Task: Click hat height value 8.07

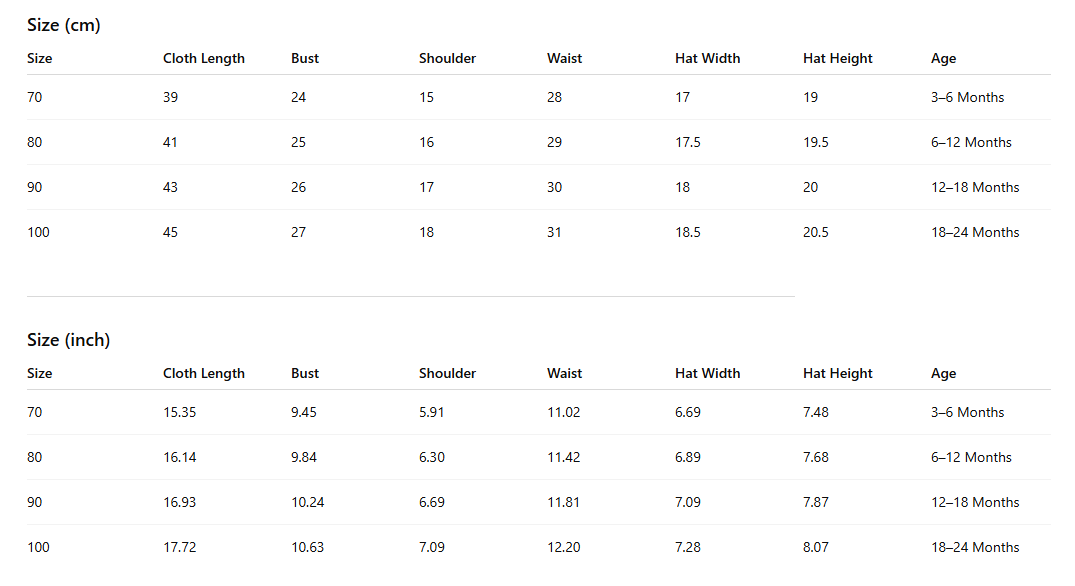Action: [x=815, y=548]
